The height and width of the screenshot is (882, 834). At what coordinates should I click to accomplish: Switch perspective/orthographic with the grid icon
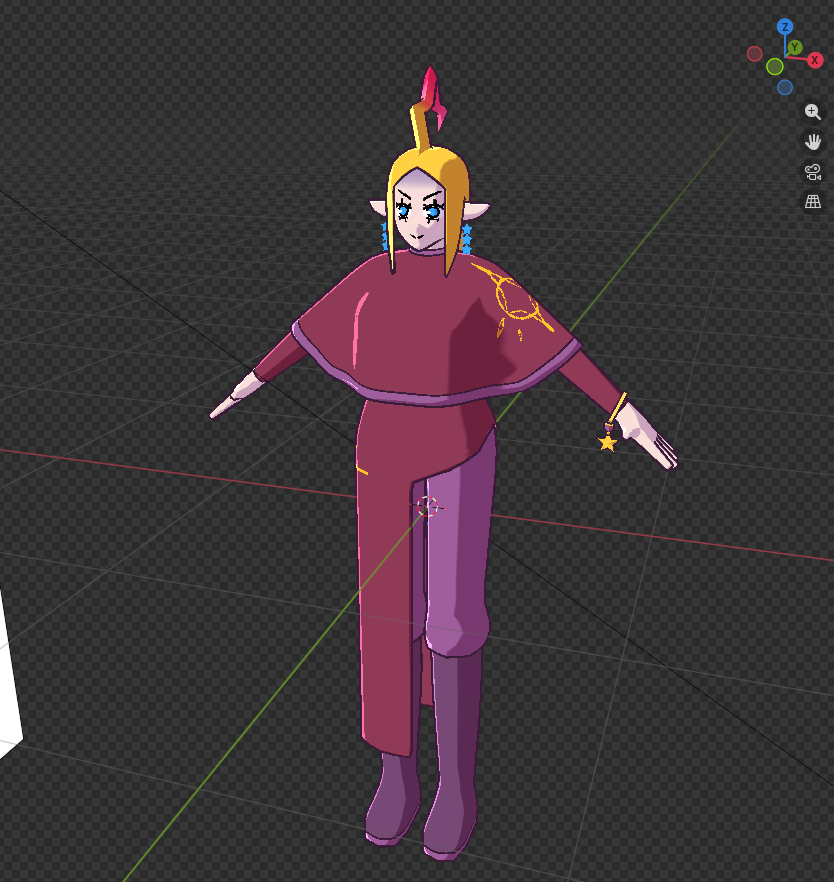click(x=812, y=202)
